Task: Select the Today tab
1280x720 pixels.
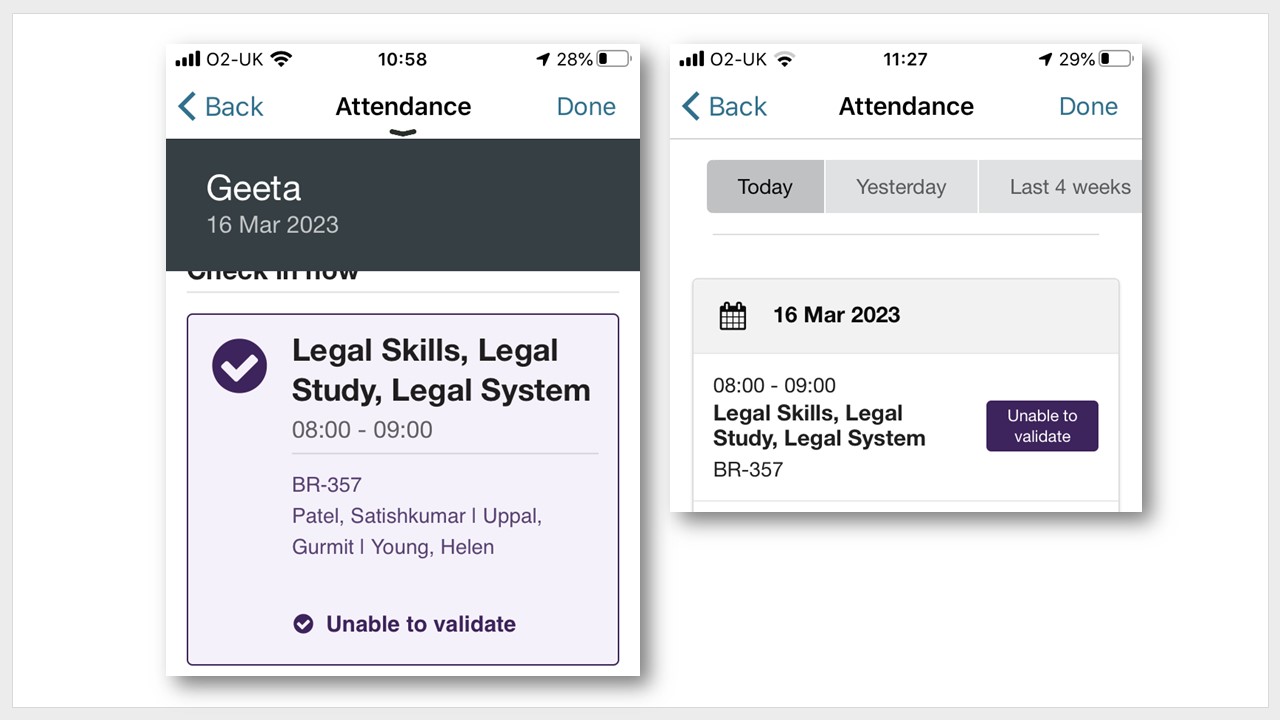Action: click(x=765, y=187)
